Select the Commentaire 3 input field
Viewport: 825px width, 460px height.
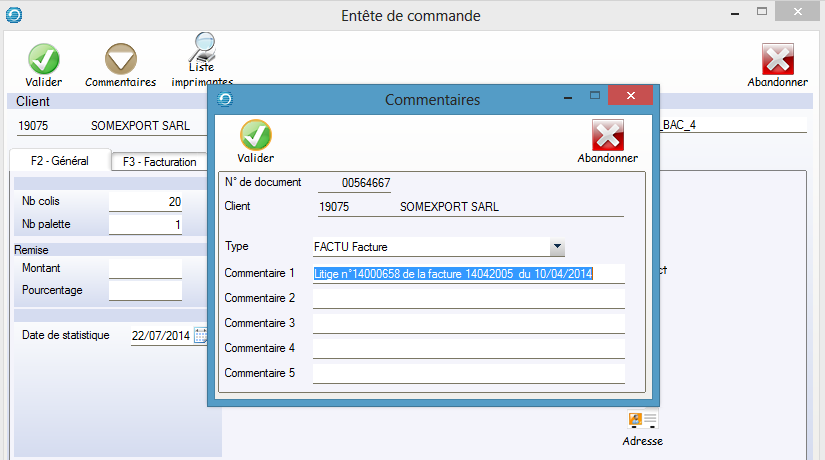(x=468, y=323)
